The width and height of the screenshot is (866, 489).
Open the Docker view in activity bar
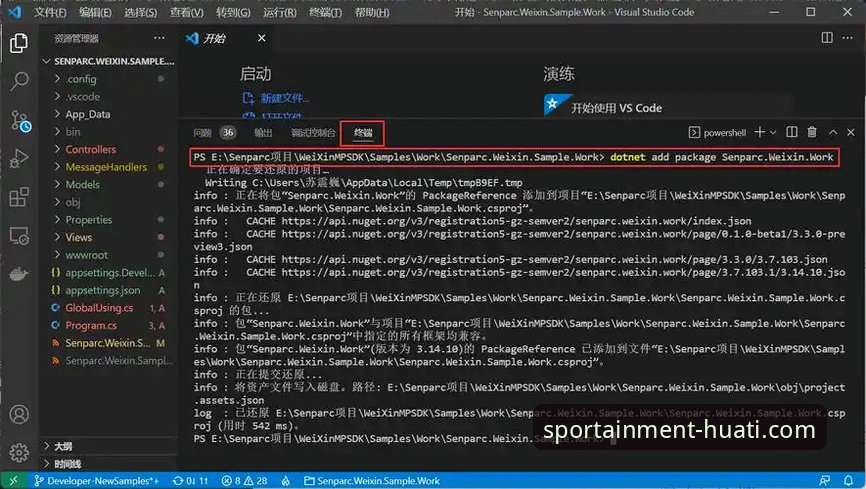pos(19,274)
